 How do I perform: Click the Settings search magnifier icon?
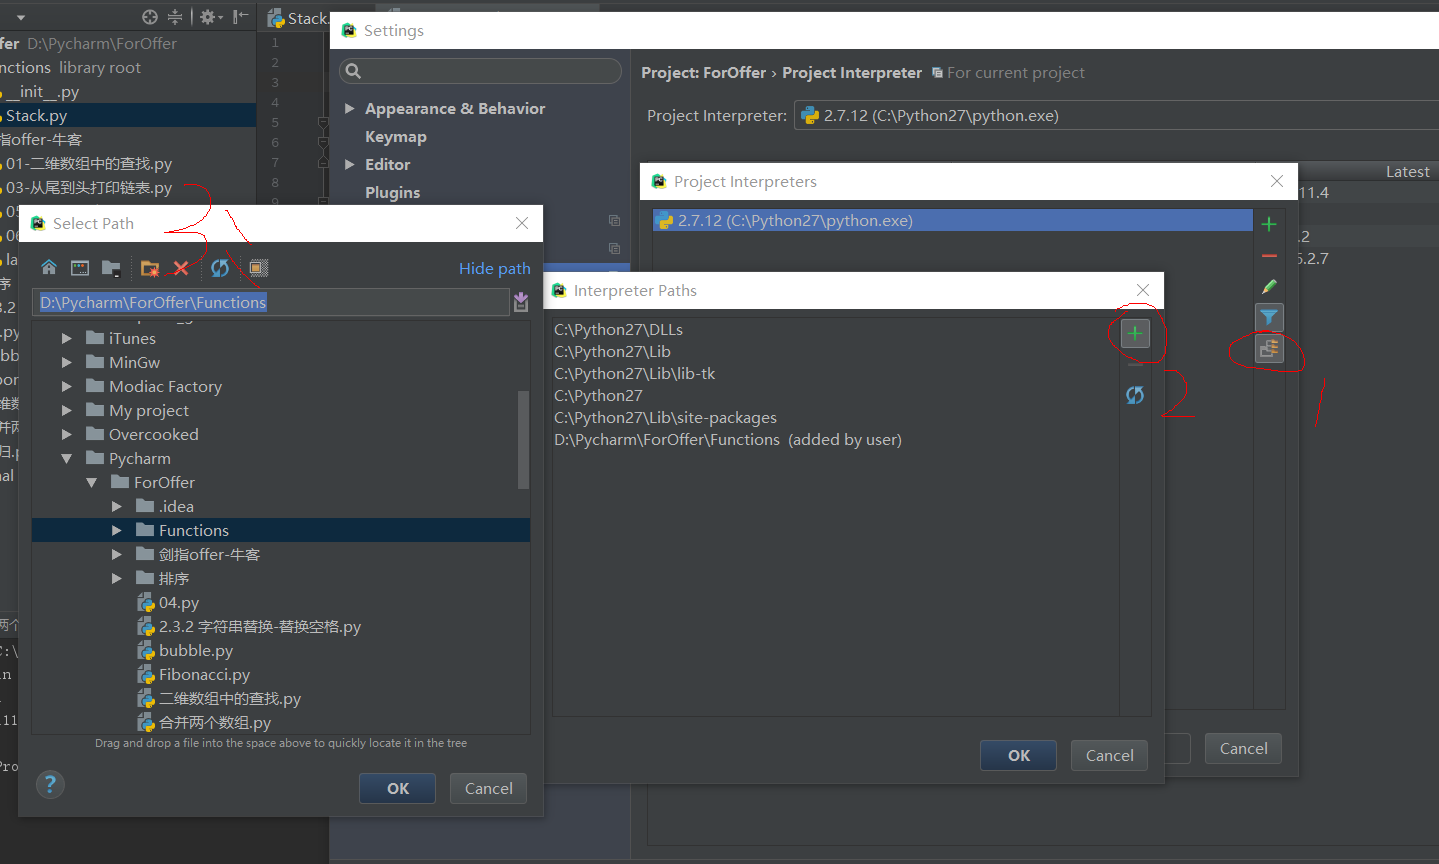(x=353, y=71)
